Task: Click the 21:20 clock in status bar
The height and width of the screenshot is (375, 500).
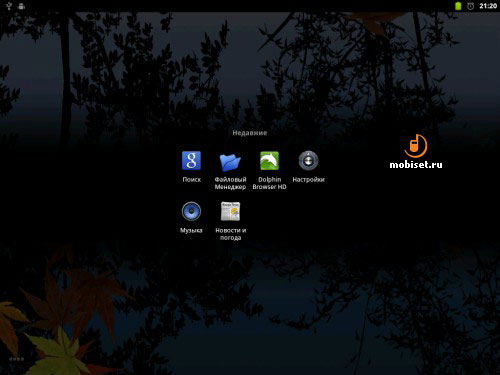Action: point(488,6)
